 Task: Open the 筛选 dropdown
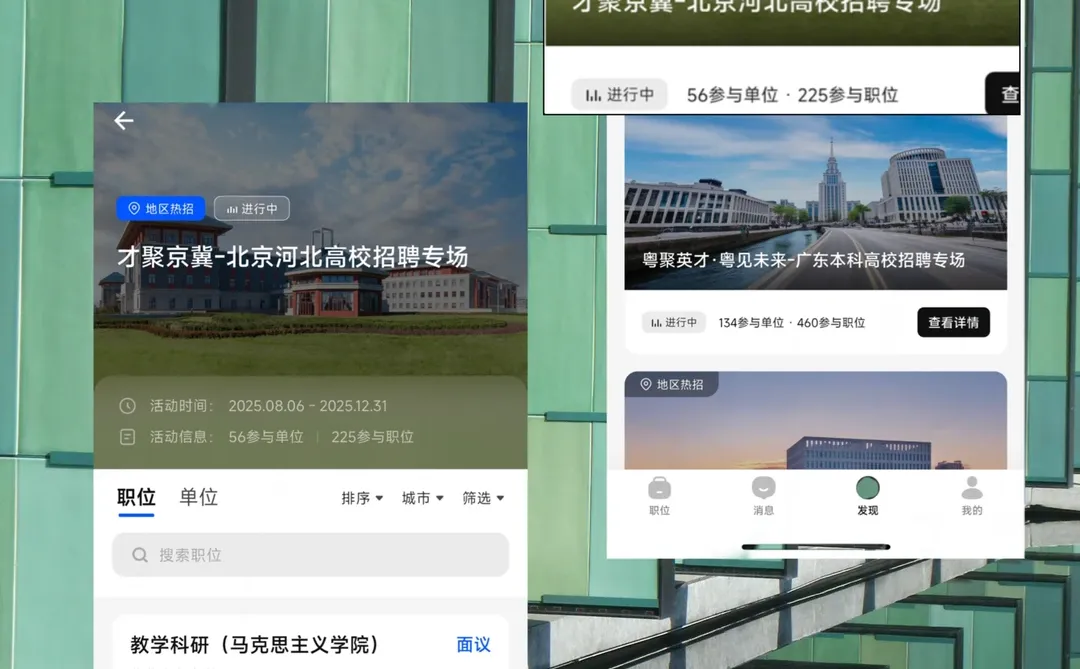pyautogui.click(x=484, y=498)
